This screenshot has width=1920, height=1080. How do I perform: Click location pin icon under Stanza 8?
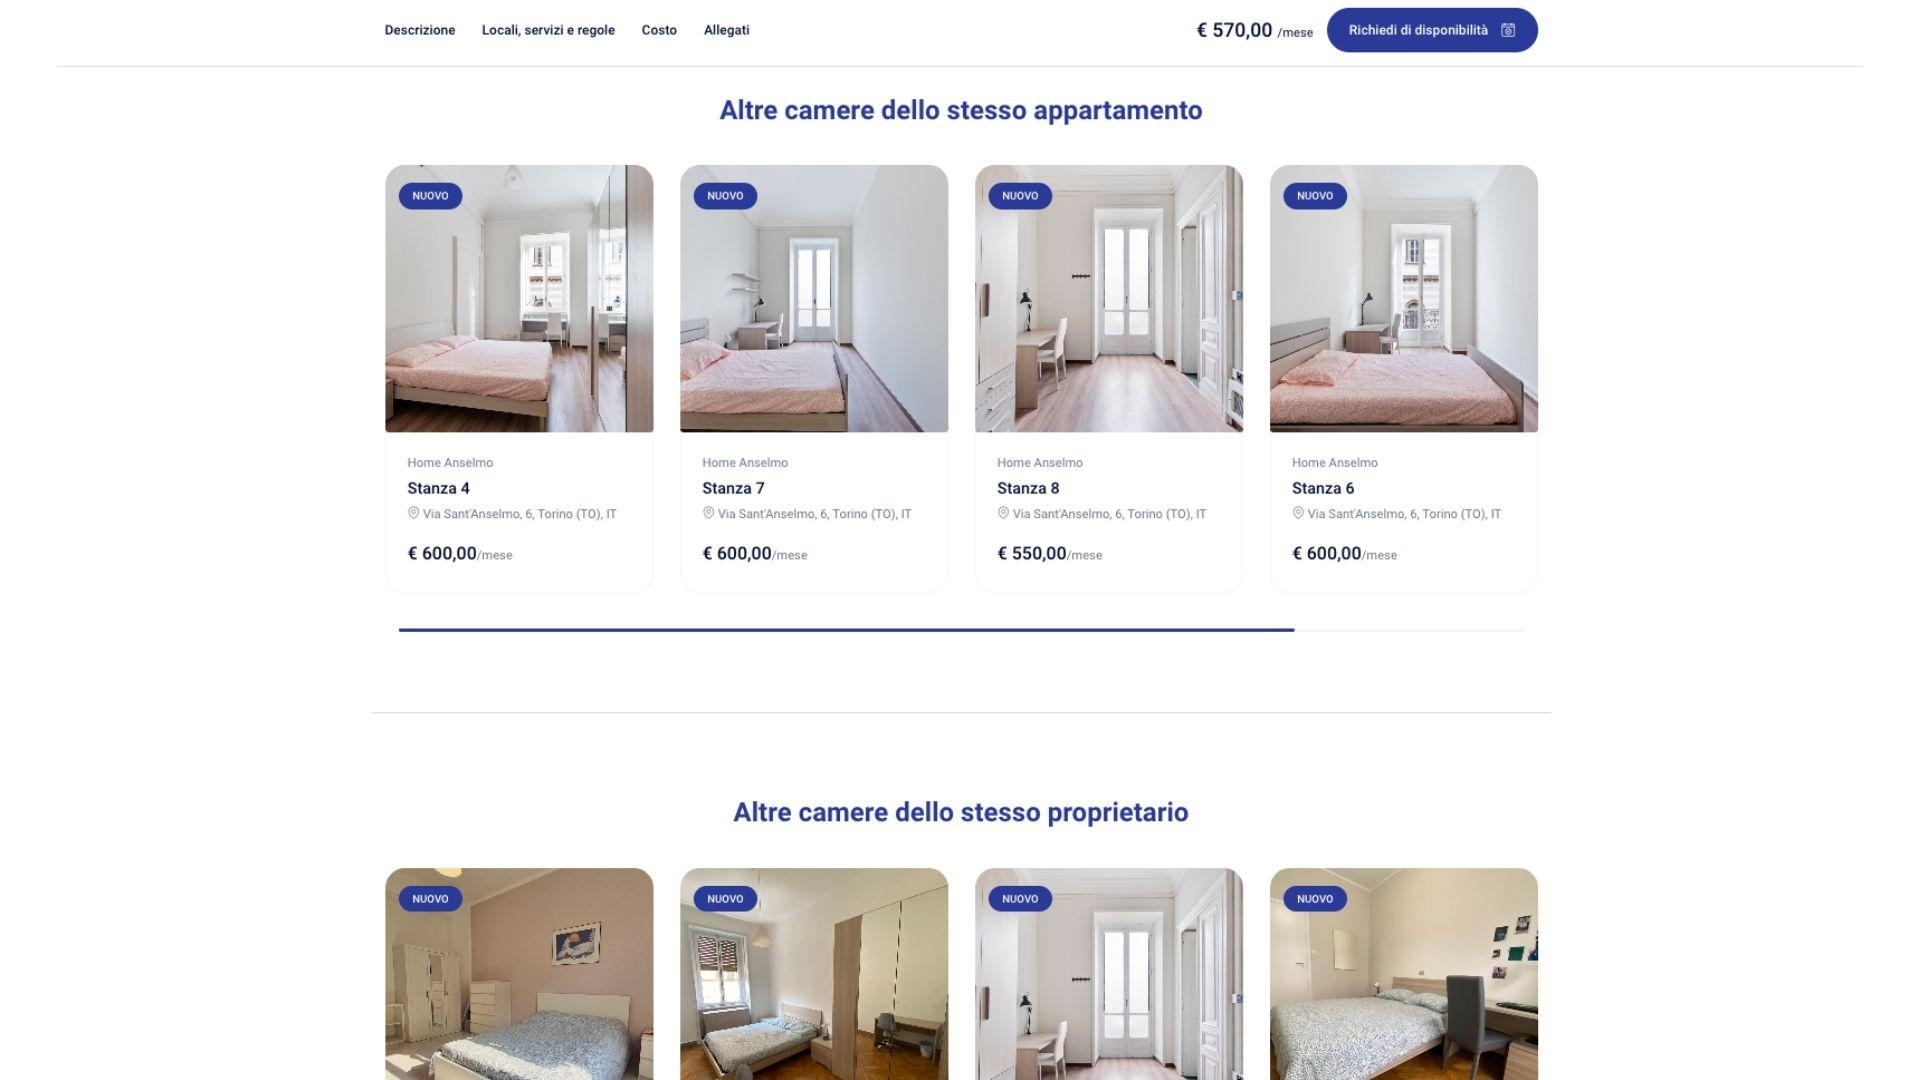tap(1003, 513)
